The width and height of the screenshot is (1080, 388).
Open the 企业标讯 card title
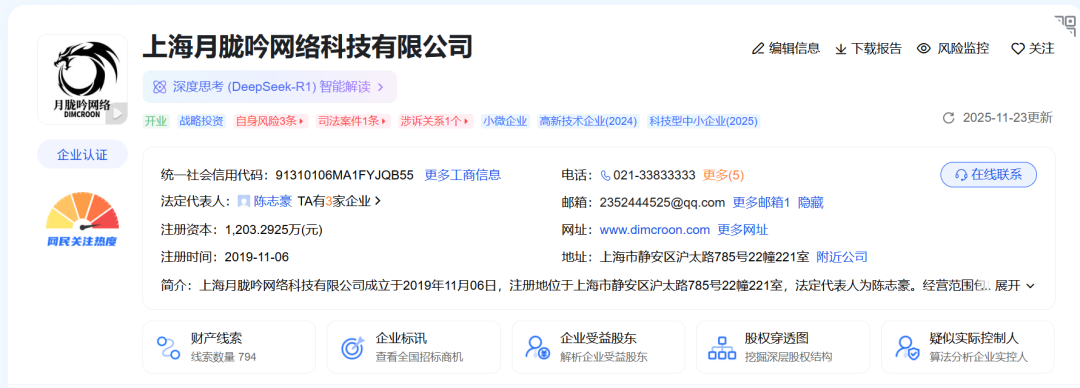401,338
